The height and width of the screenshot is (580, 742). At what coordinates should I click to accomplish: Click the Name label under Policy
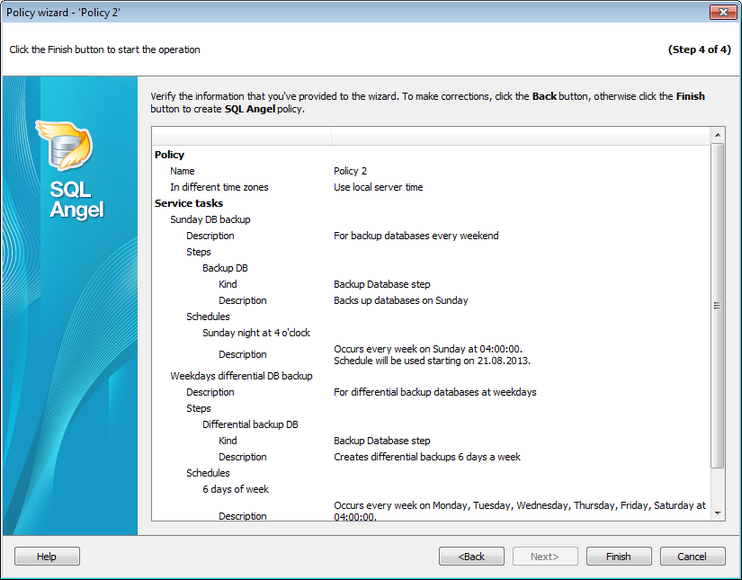(x=182, y=171)
